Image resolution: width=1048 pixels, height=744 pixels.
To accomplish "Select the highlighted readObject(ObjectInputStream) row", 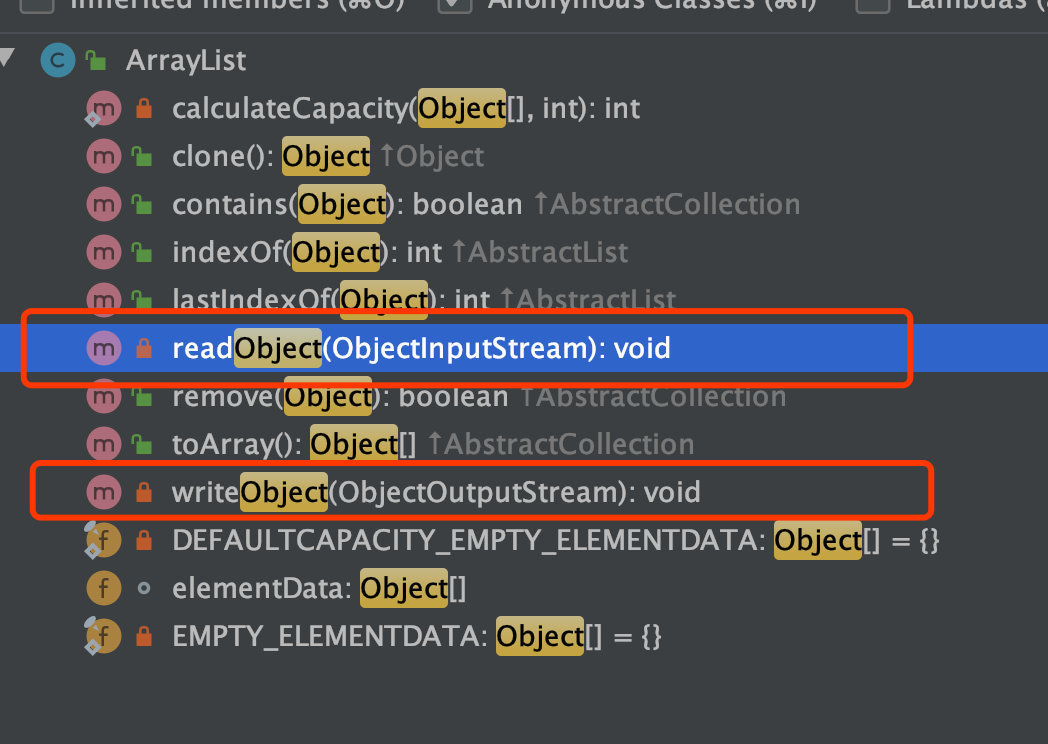I will [524, 348].
